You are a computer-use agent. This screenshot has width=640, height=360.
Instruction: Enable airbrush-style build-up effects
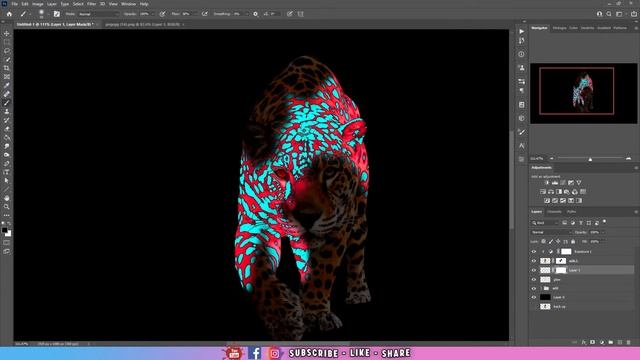point(204,14)
